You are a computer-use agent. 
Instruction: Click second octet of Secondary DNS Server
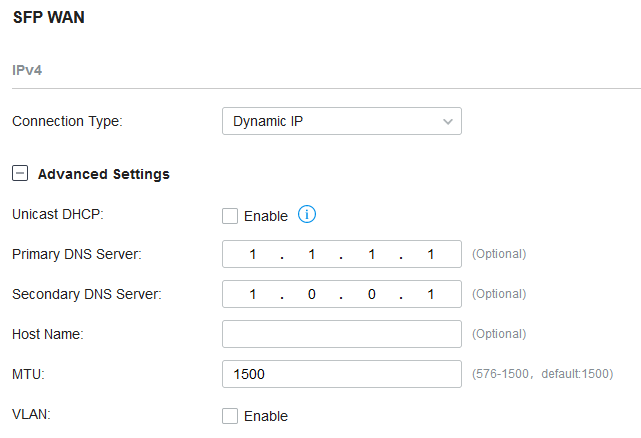(x=312, y=294)
